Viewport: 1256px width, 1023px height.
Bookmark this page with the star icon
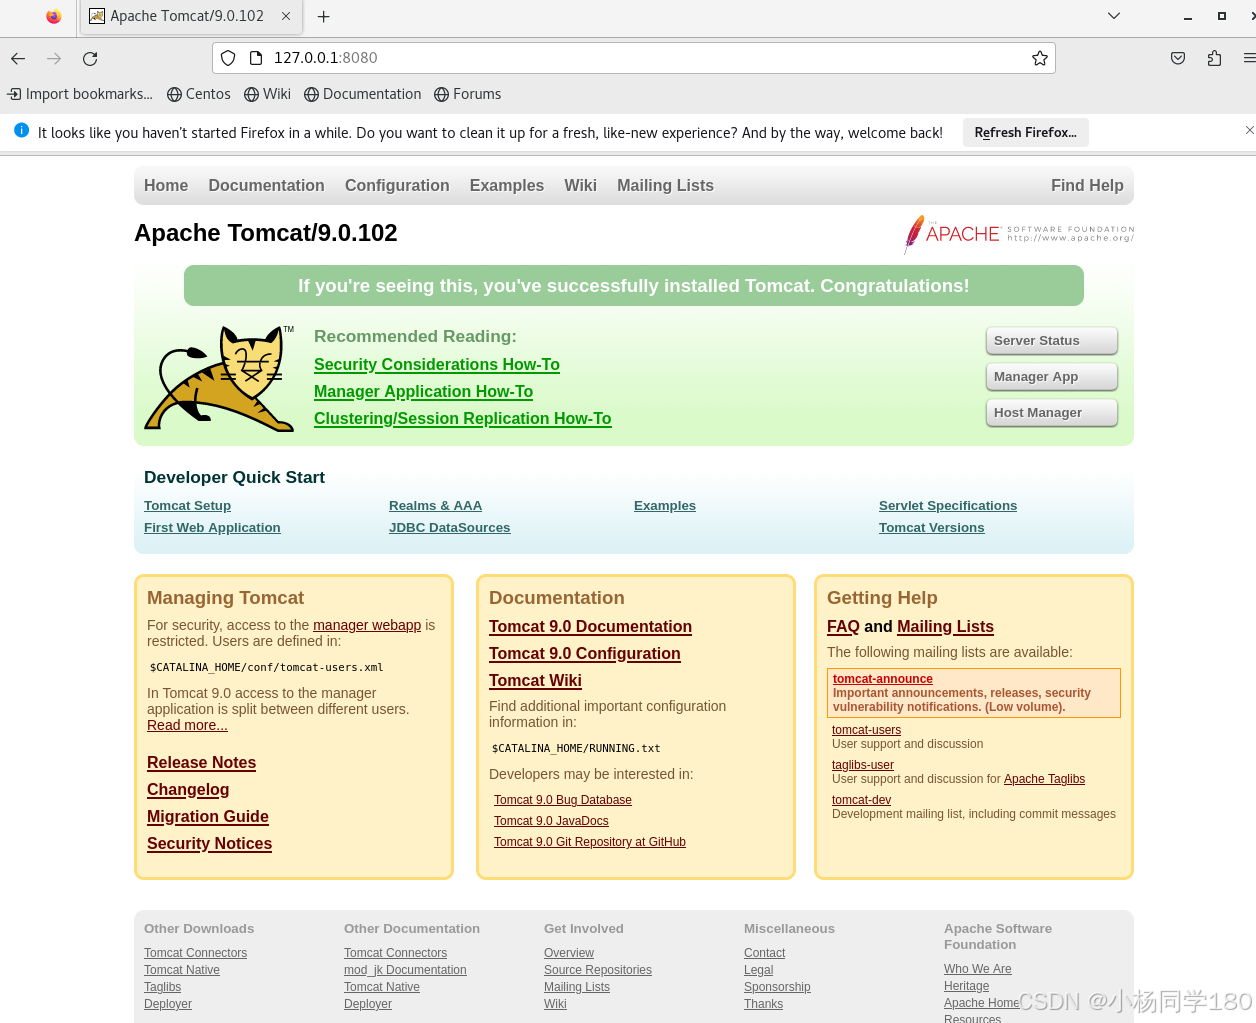click(x=1040, y=58)
